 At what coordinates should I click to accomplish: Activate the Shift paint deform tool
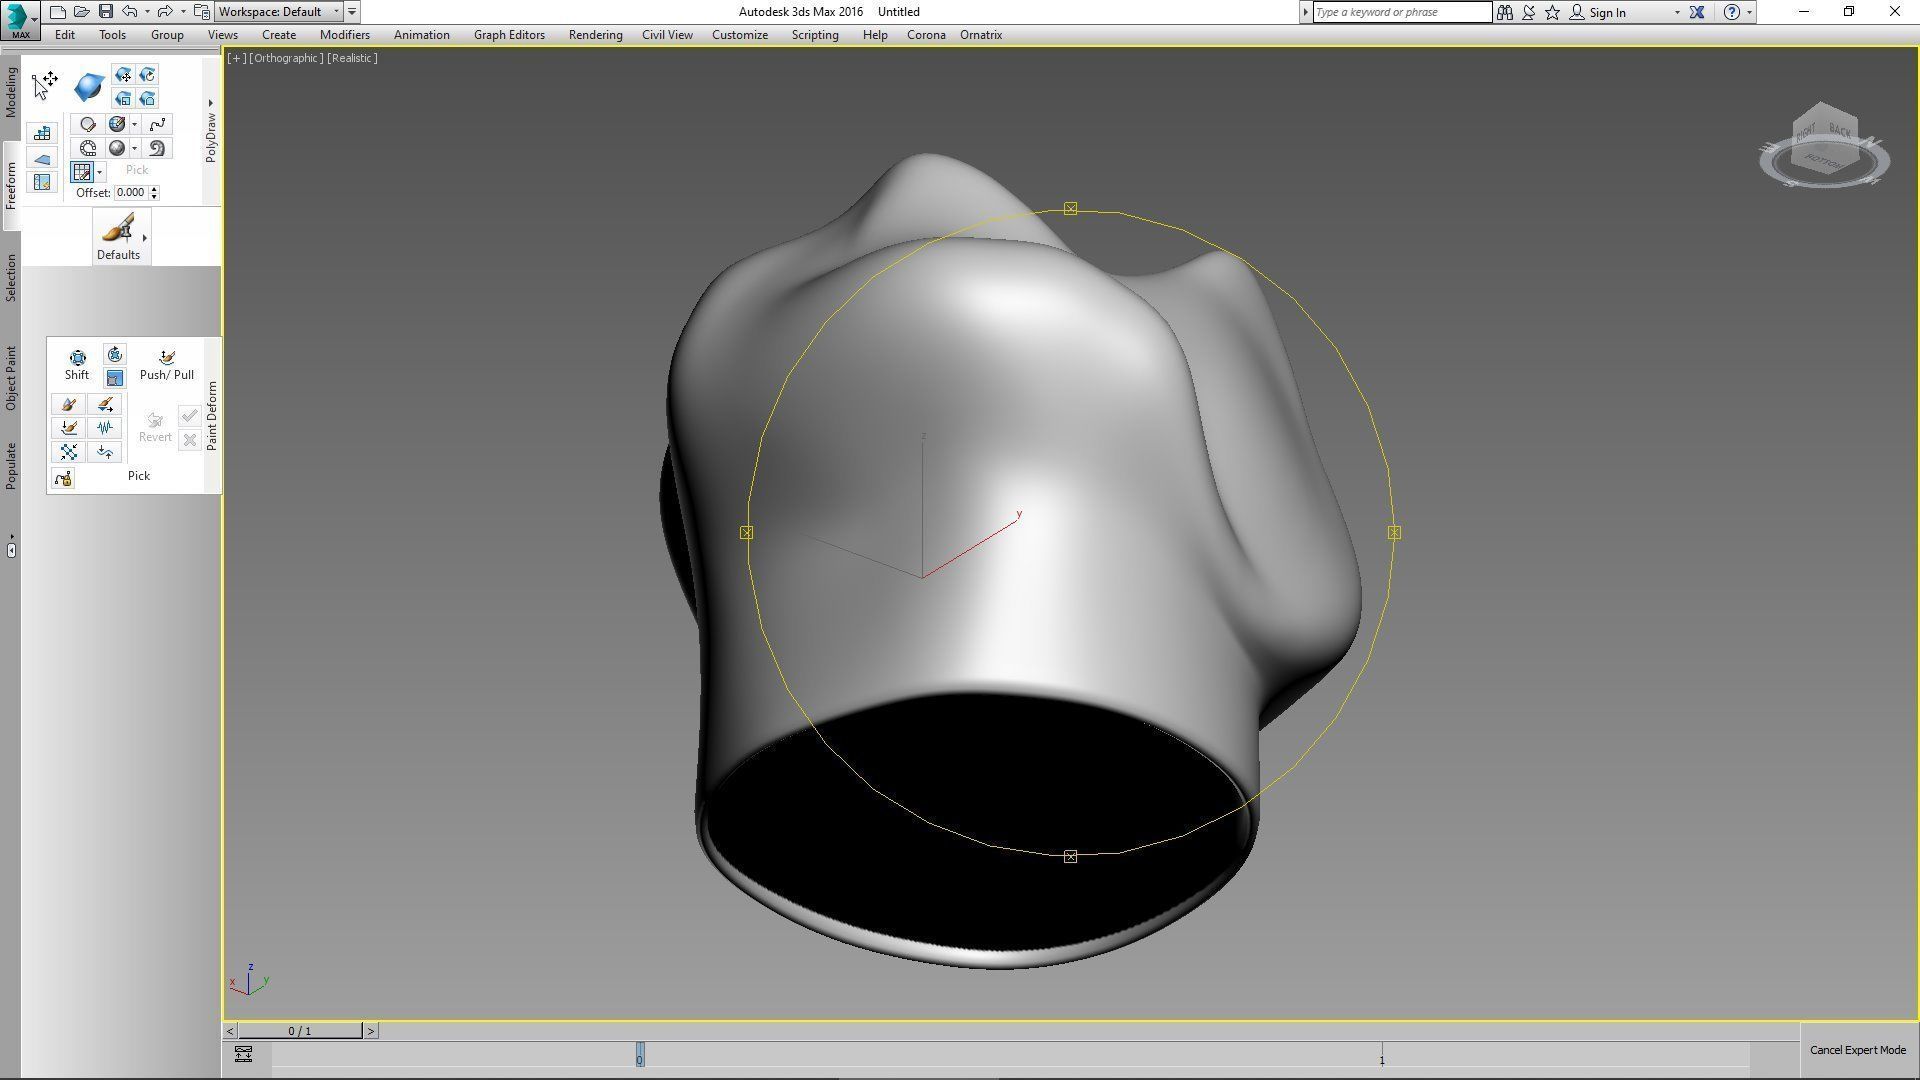pos(77,365)
